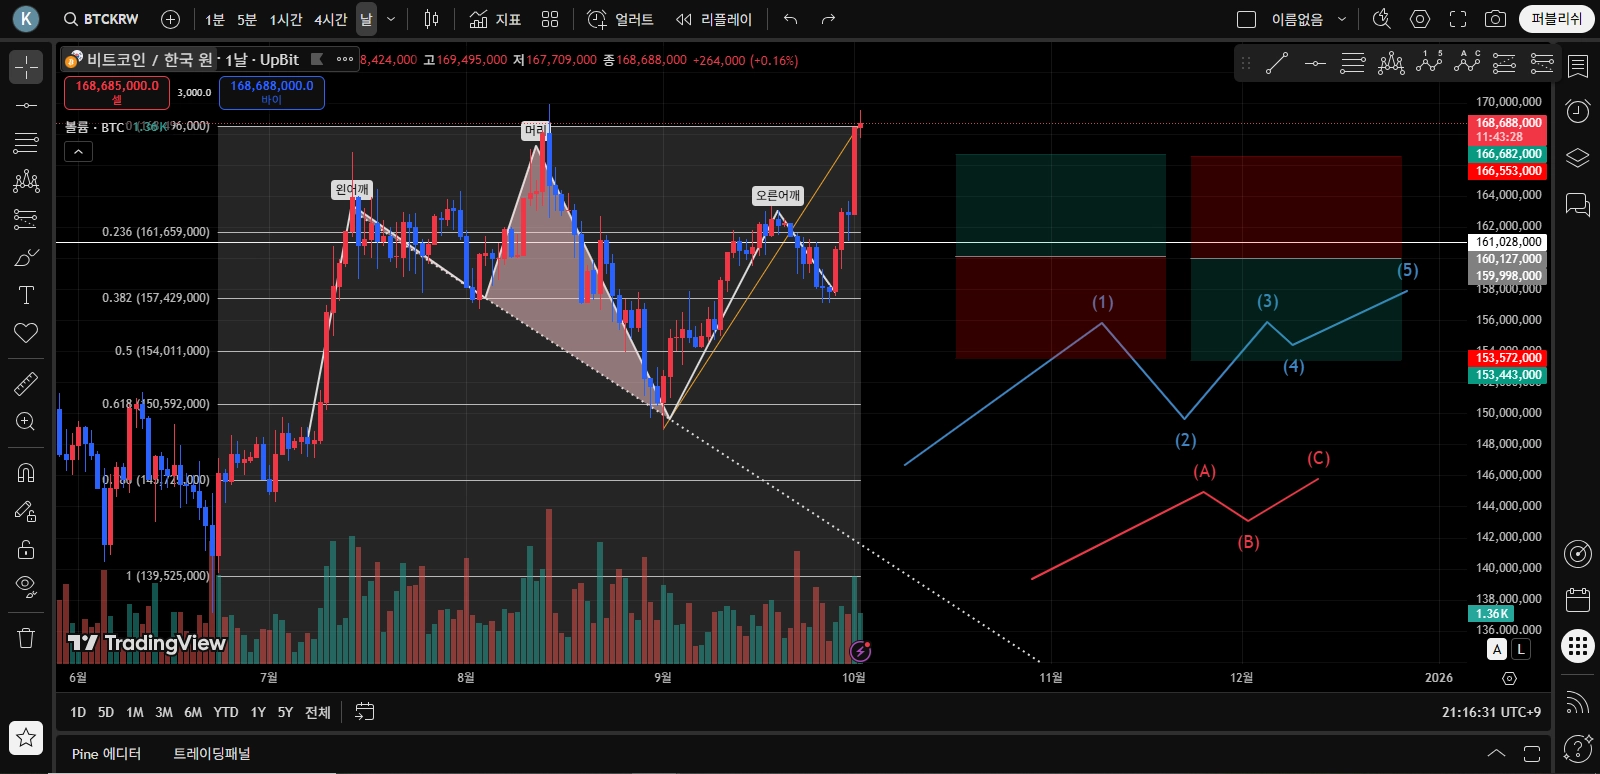
Task: Toggle lock all drawings
Action: pos(26,549)
